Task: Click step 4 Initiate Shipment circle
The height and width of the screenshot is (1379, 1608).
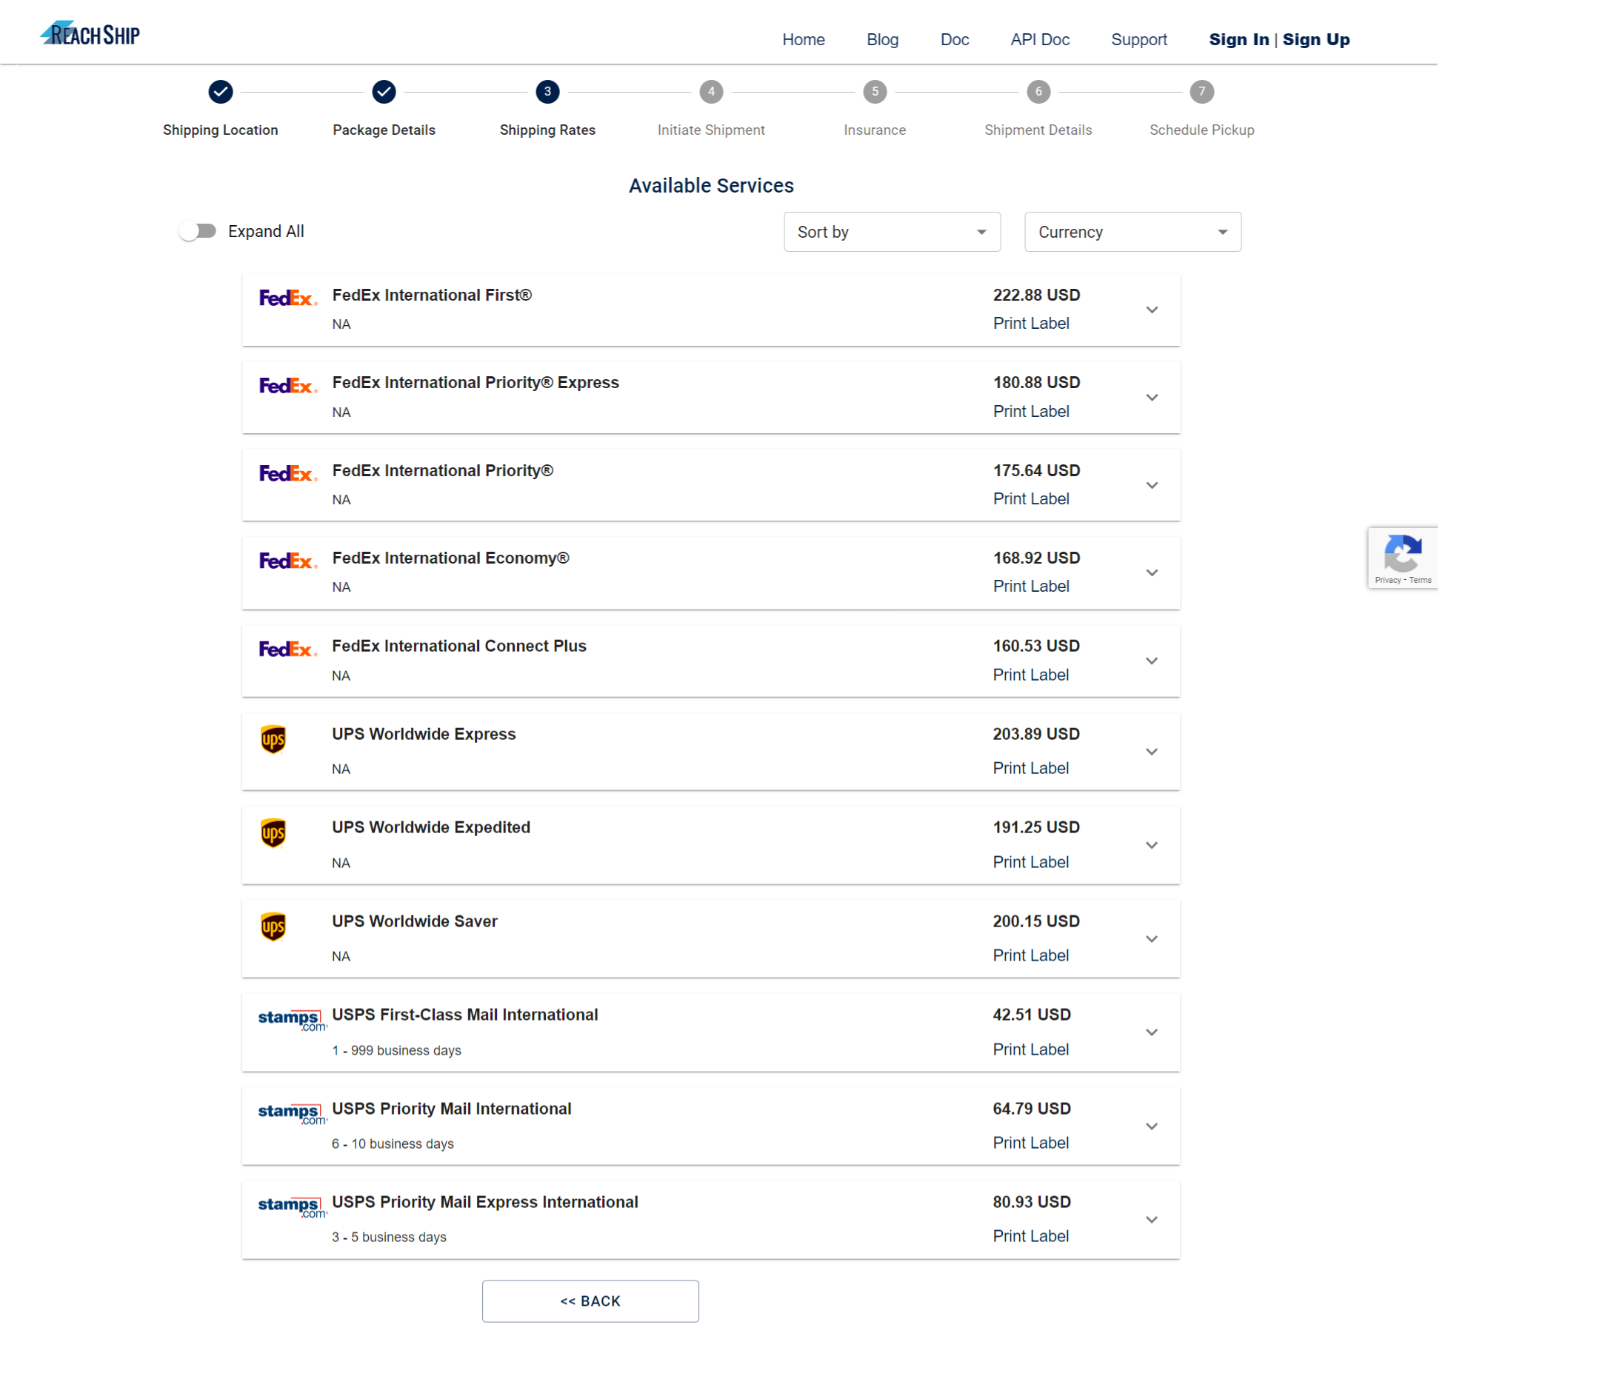Action: 711,92
